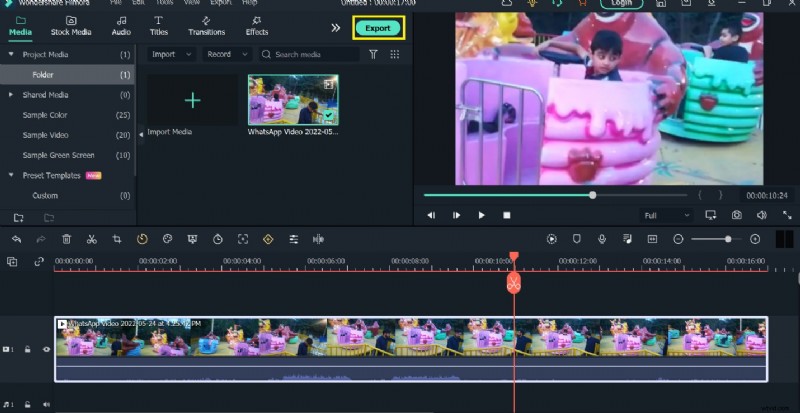The image size is (800, 413).
Task: Click the Import Media plus tile
Action: [192, 100]
